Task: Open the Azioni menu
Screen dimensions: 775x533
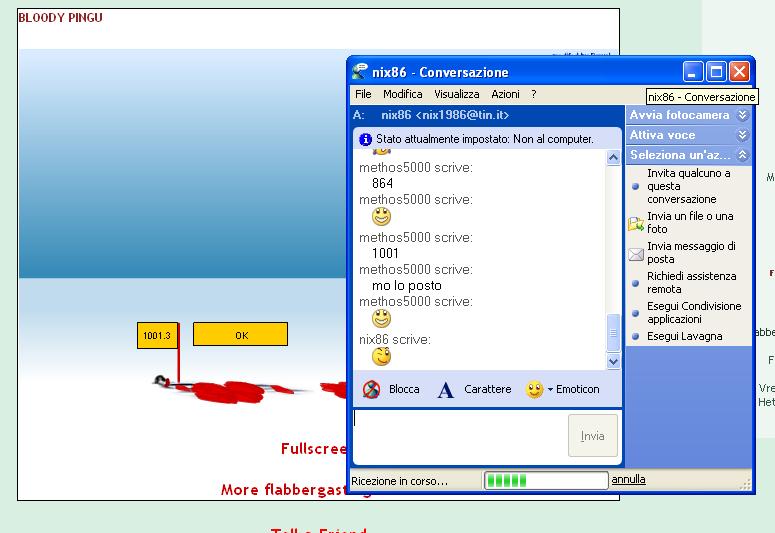Action: point(505,94)
